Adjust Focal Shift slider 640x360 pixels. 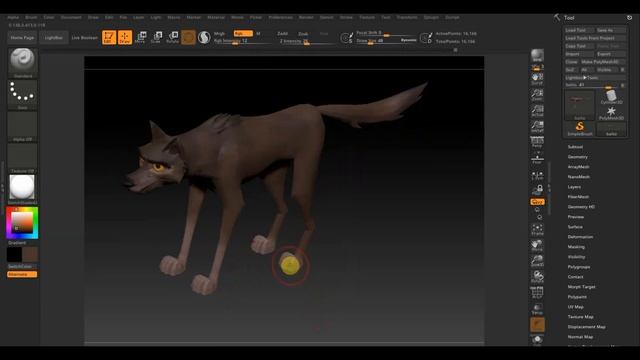coord(386,33)
